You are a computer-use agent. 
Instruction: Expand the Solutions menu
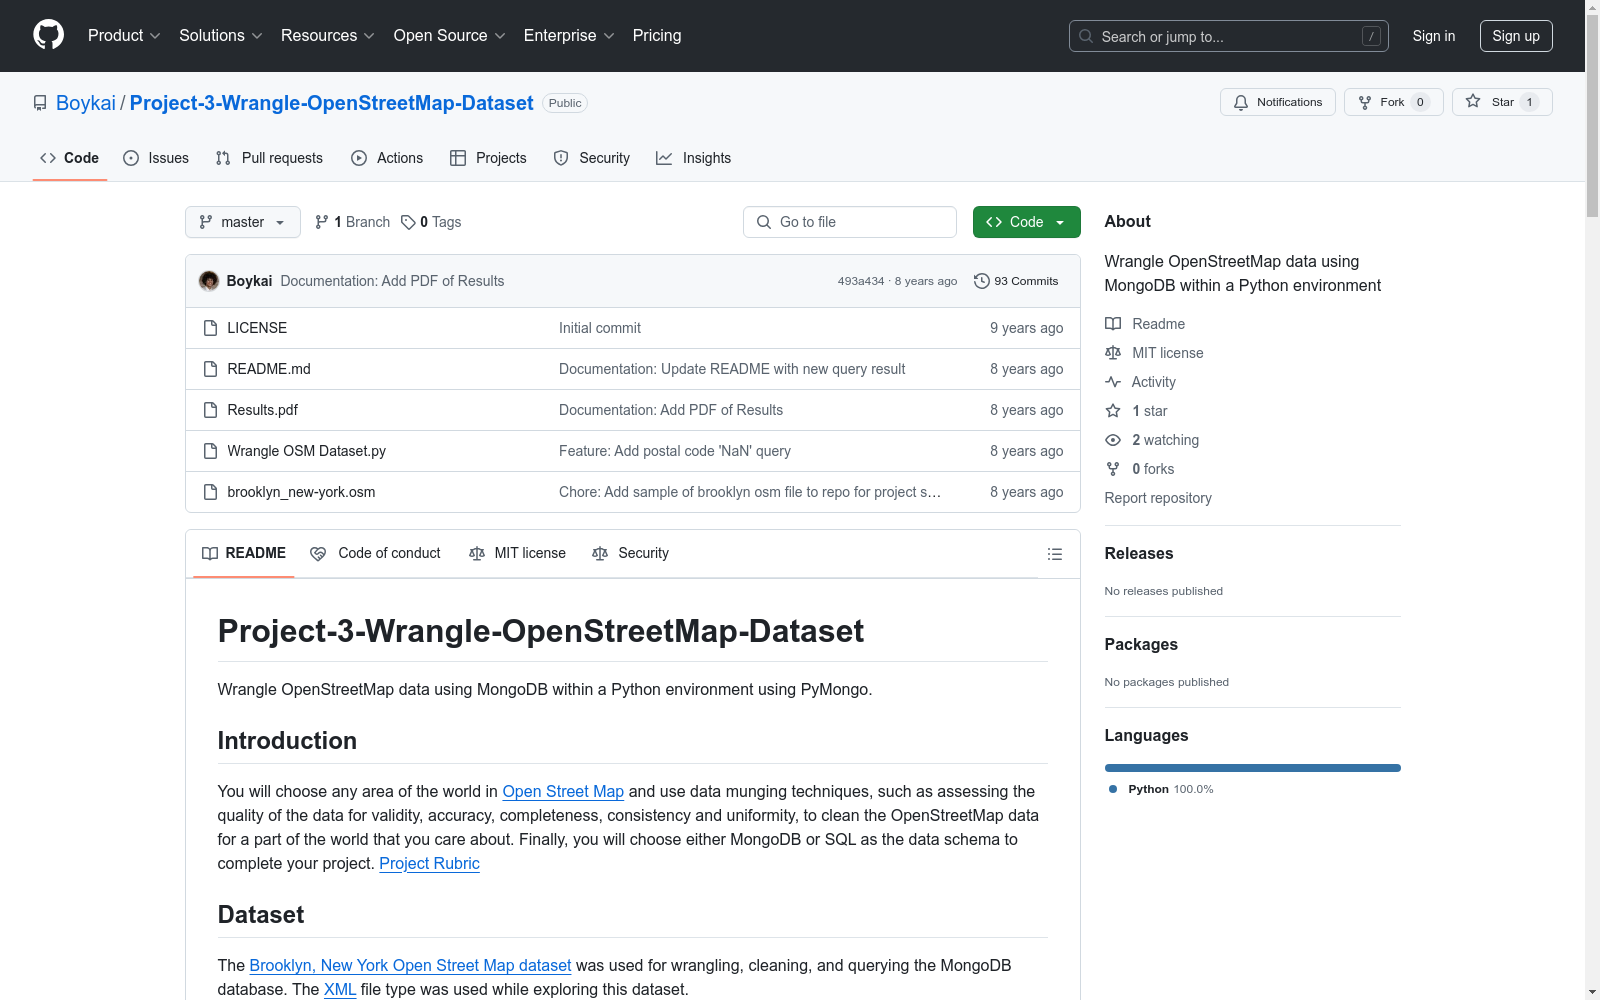pos(221,35)
